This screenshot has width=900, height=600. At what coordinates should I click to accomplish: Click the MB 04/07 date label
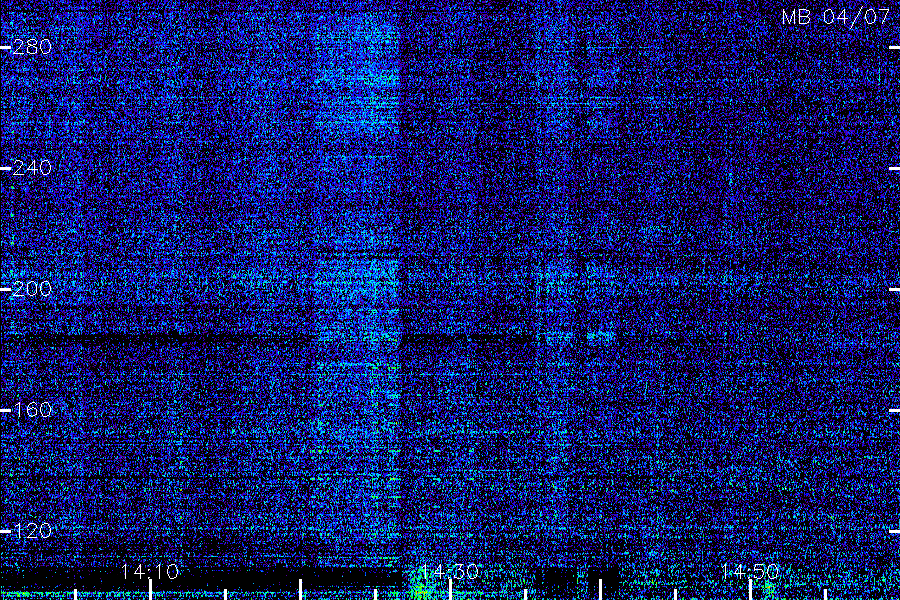coord(836,17)
